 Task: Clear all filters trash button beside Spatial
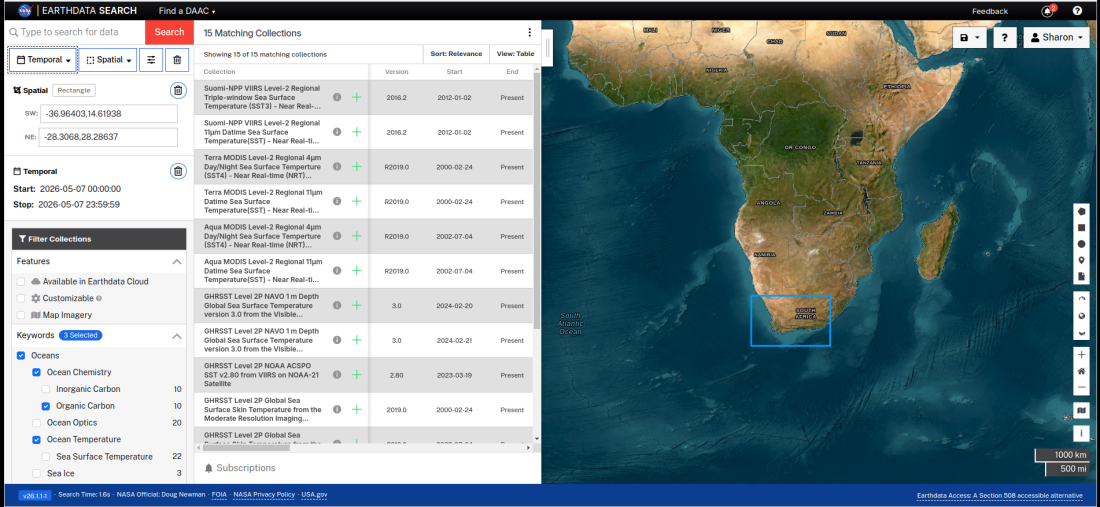(177, 60)
